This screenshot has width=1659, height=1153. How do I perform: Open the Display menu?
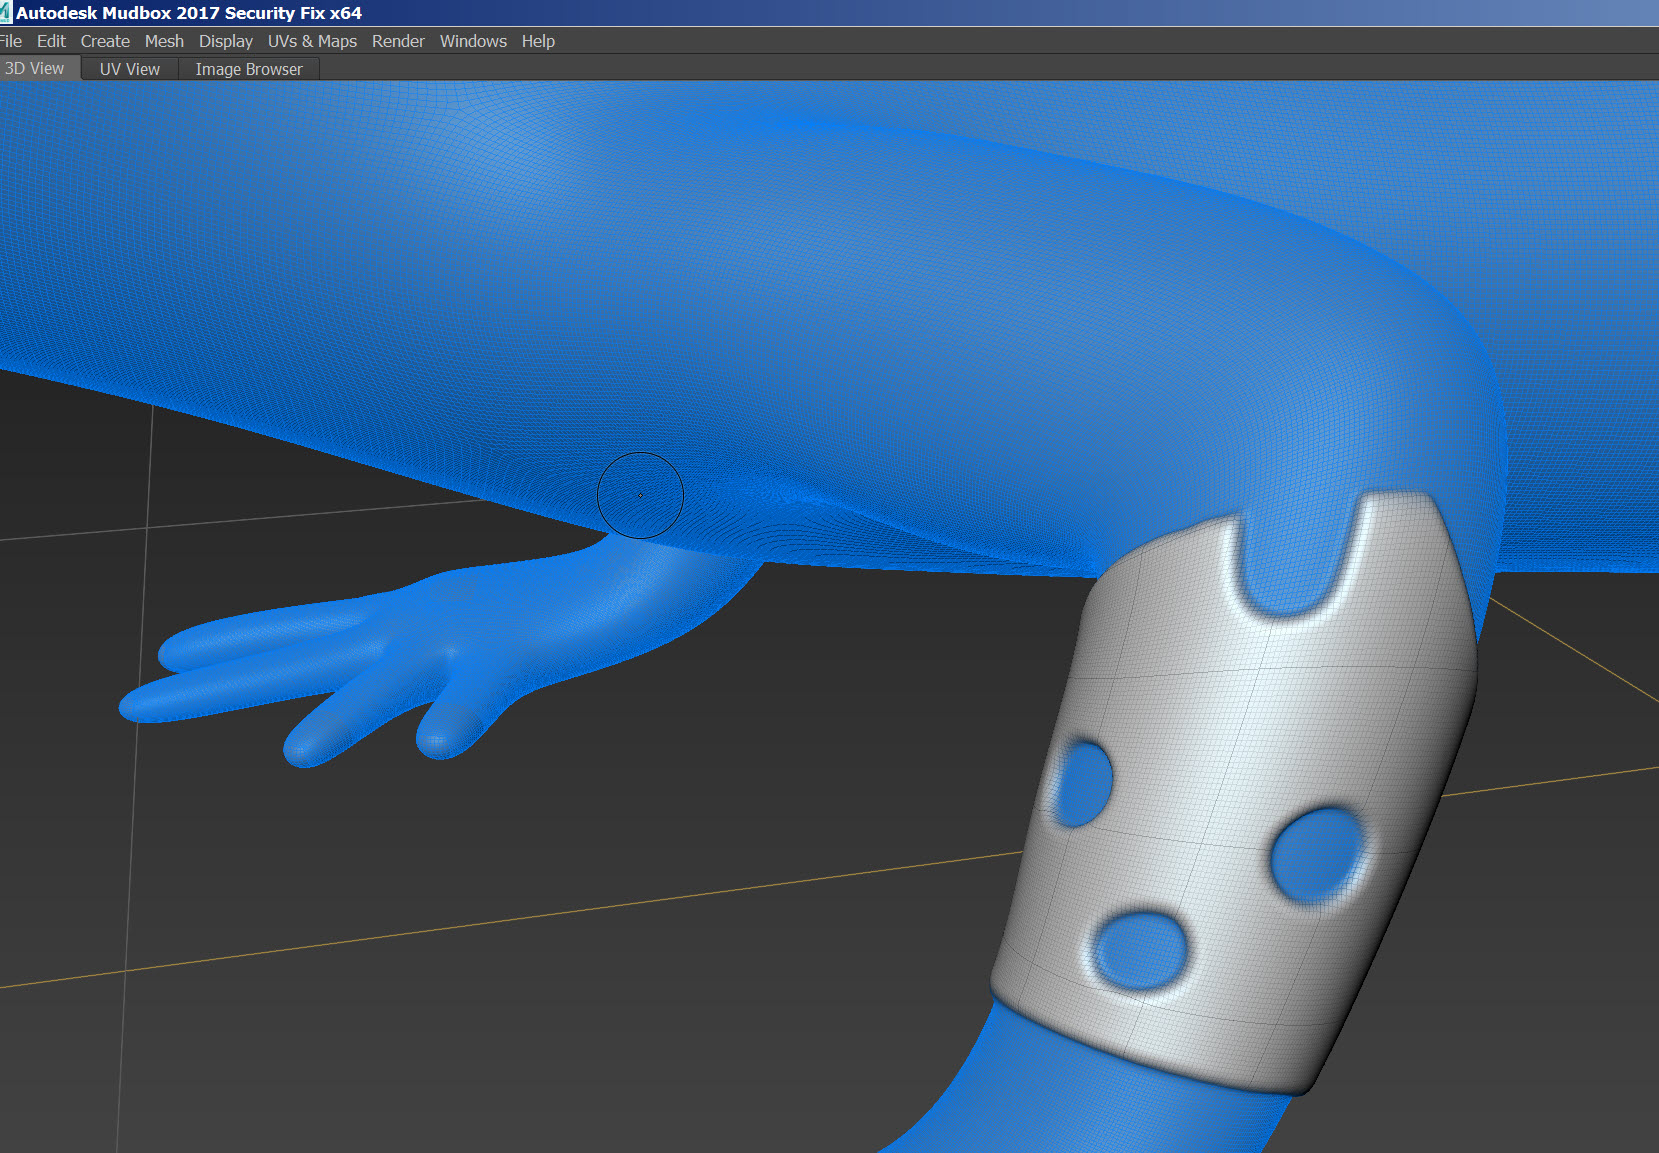pyautogui.click(x=225, y=41)
